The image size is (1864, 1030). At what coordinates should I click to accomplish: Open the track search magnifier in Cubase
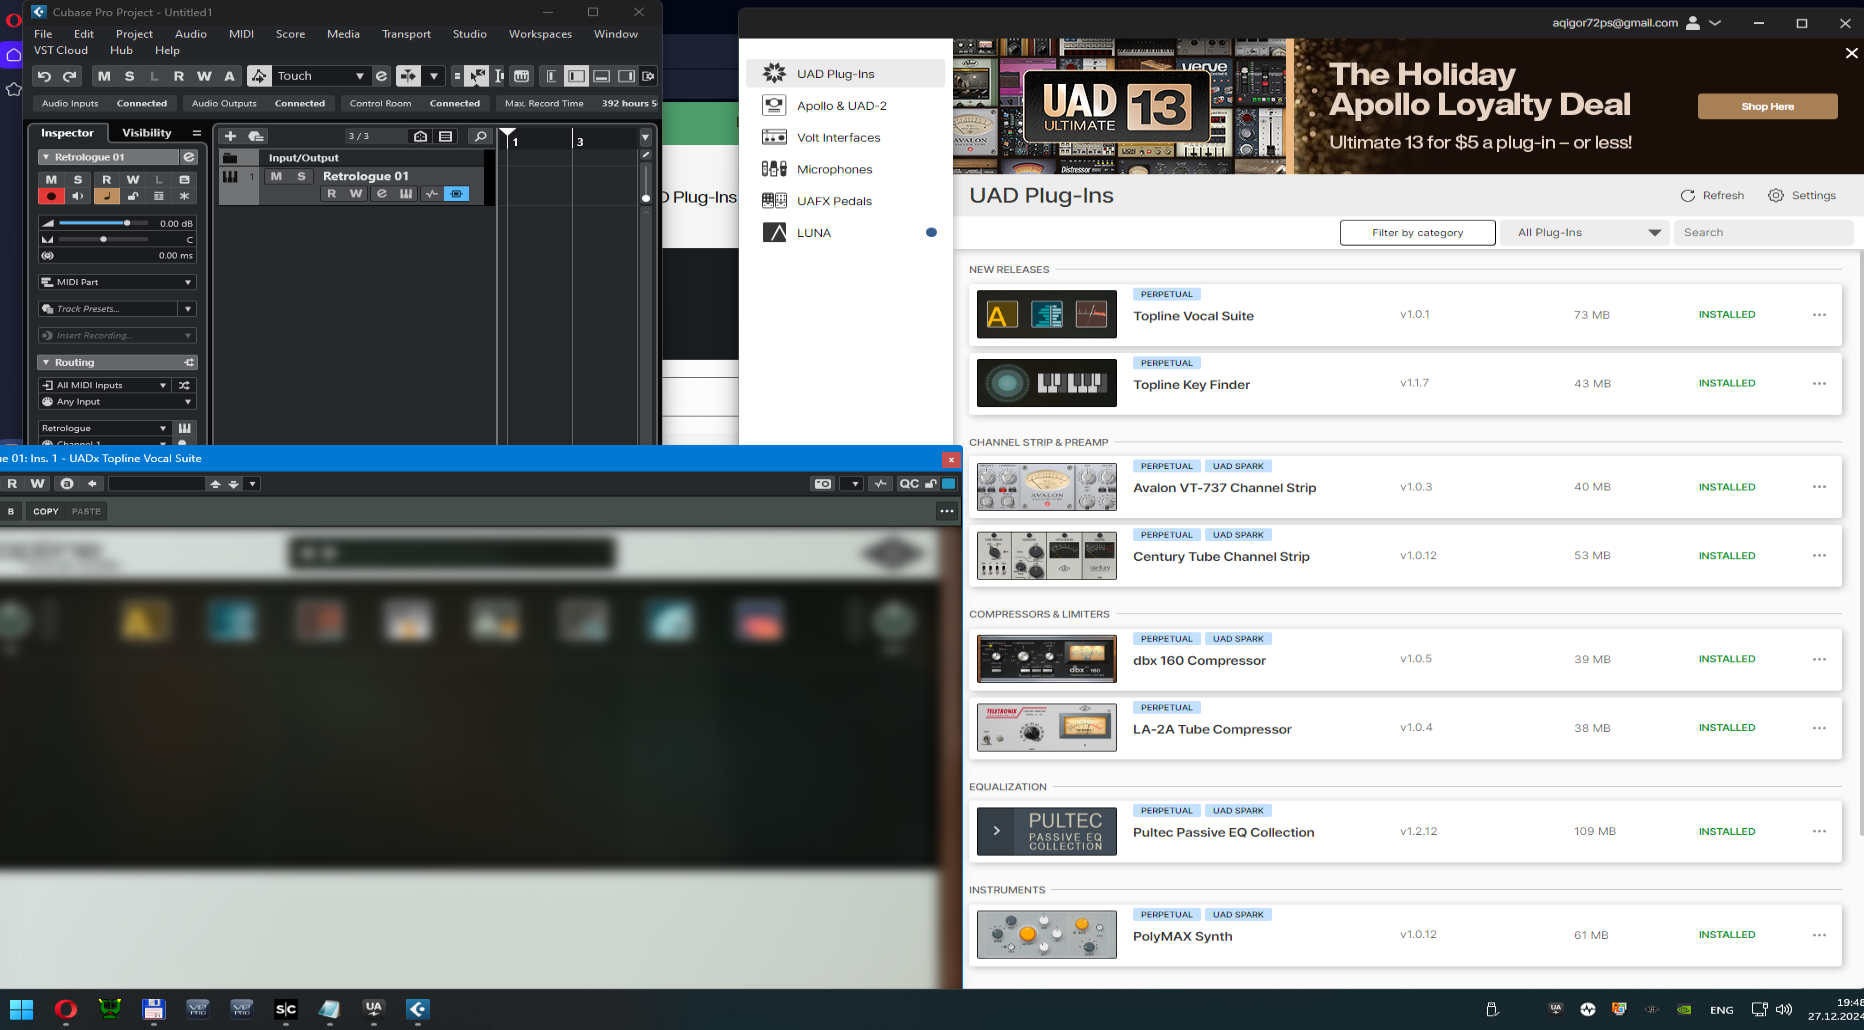pos(480,136)
